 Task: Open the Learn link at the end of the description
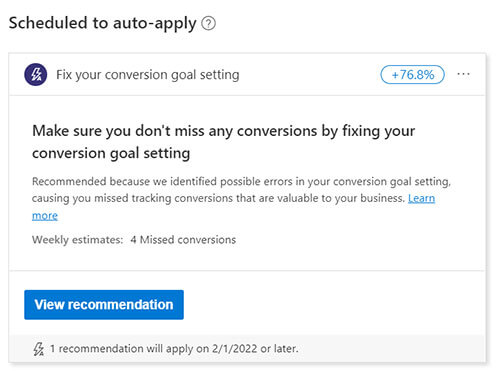pyautogui.click(x=421, y=198)
